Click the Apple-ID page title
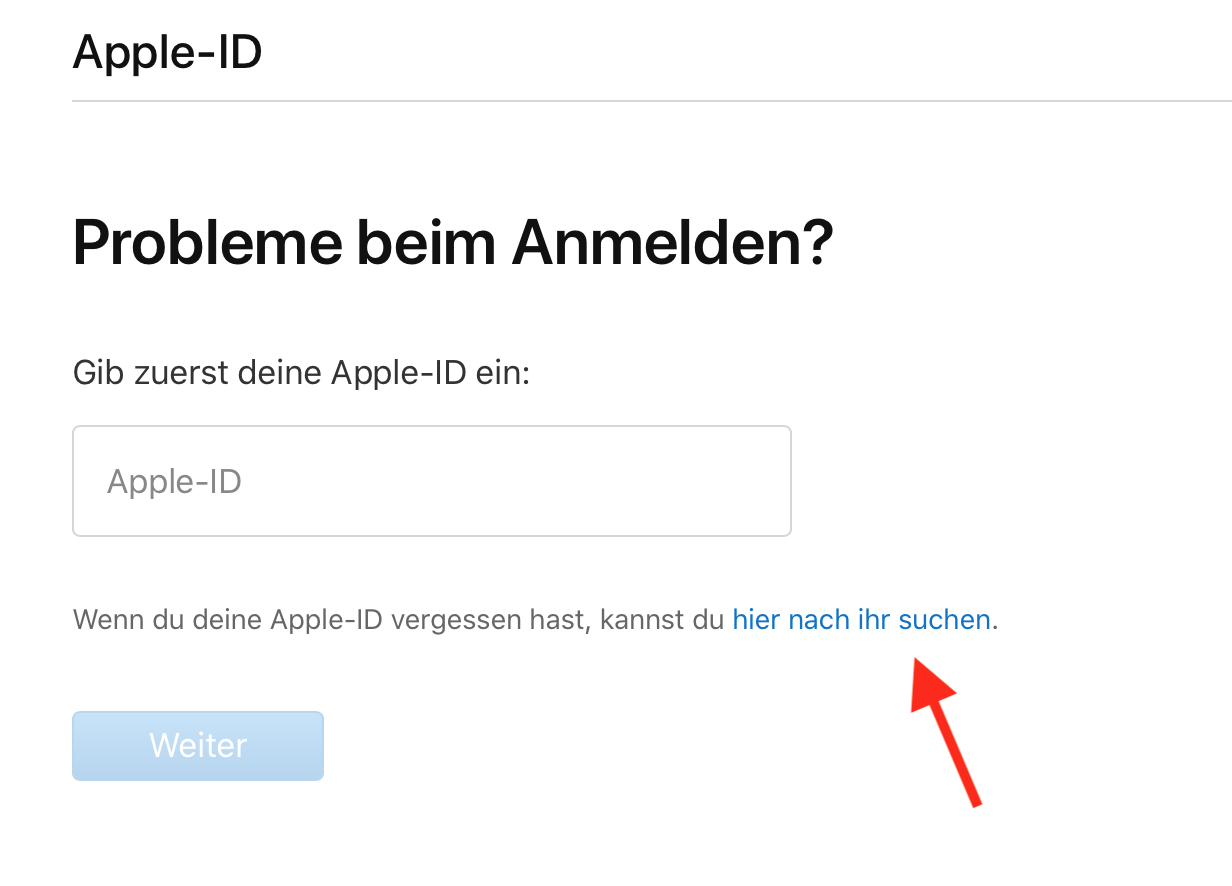This screenshot has width=1232, height=886. click(167, 52)
